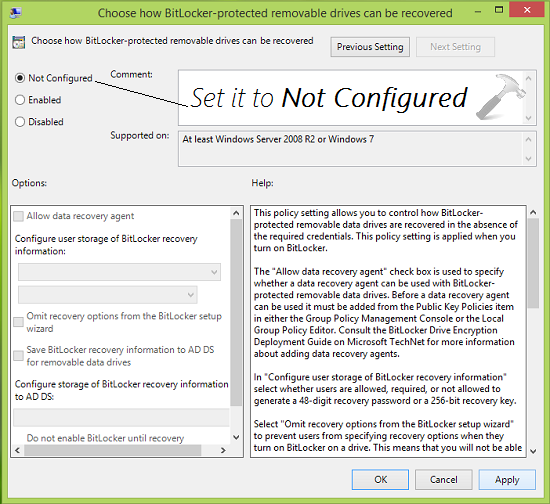The image size is (550, 504).
Task: Click the Options pane scroll right arrow
Action: coord(223,450)
